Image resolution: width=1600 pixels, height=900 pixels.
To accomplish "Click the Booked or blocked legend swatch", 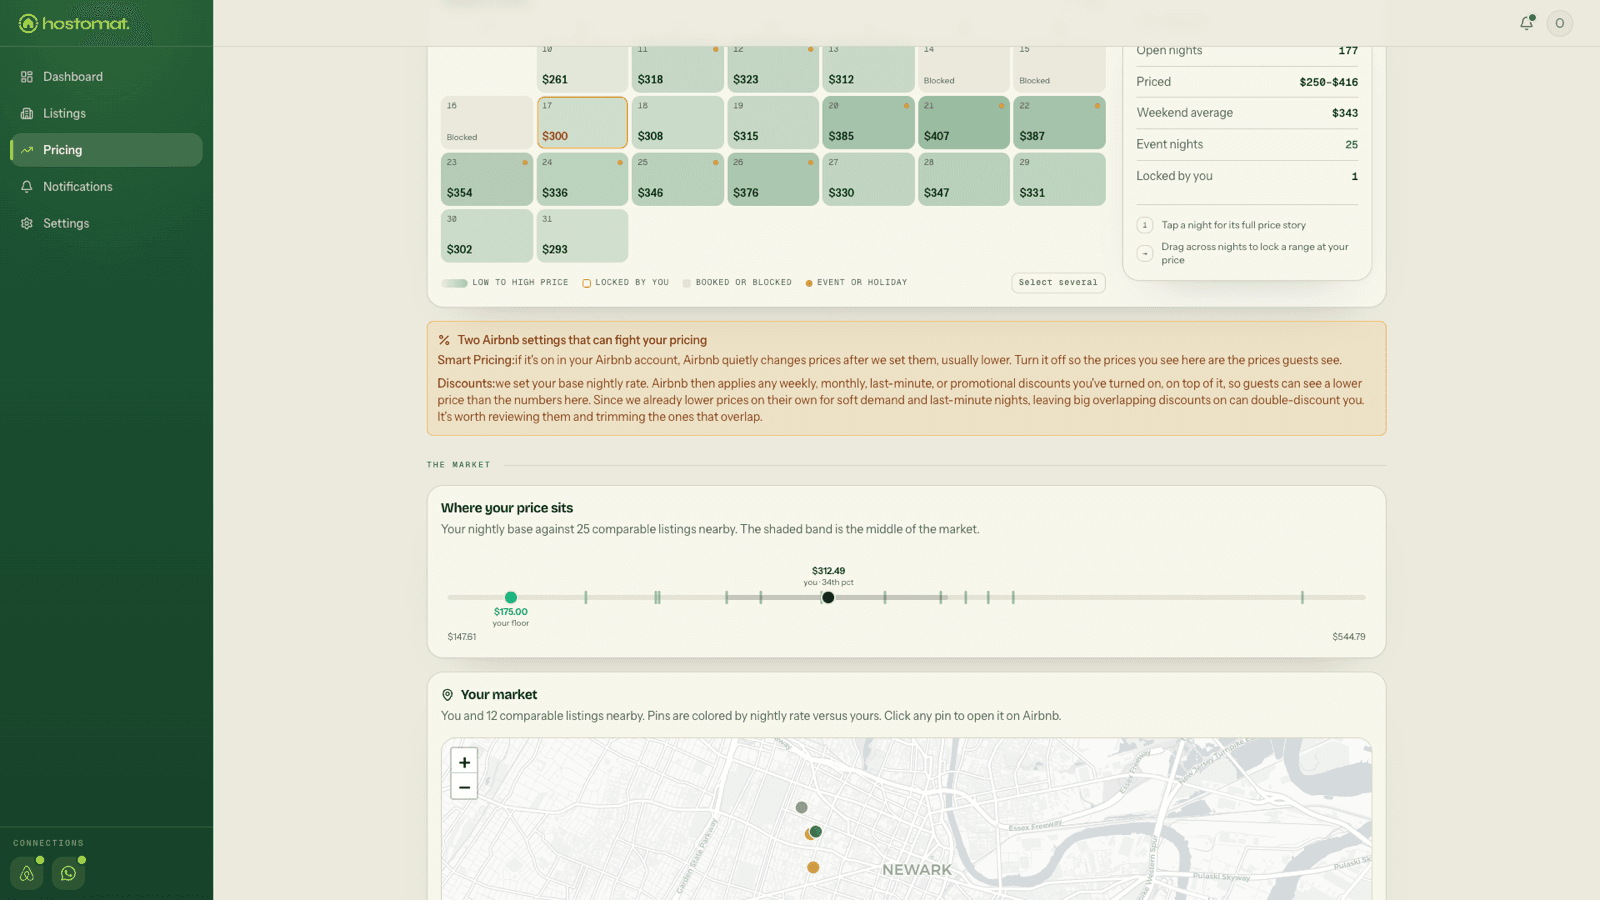I will point(686,283).
